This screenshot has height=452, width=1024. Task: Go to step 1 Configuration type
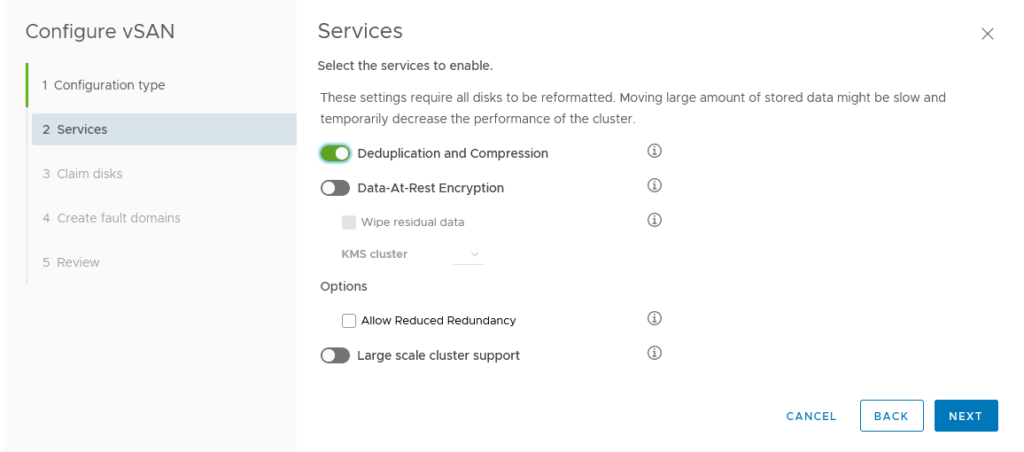103,85
